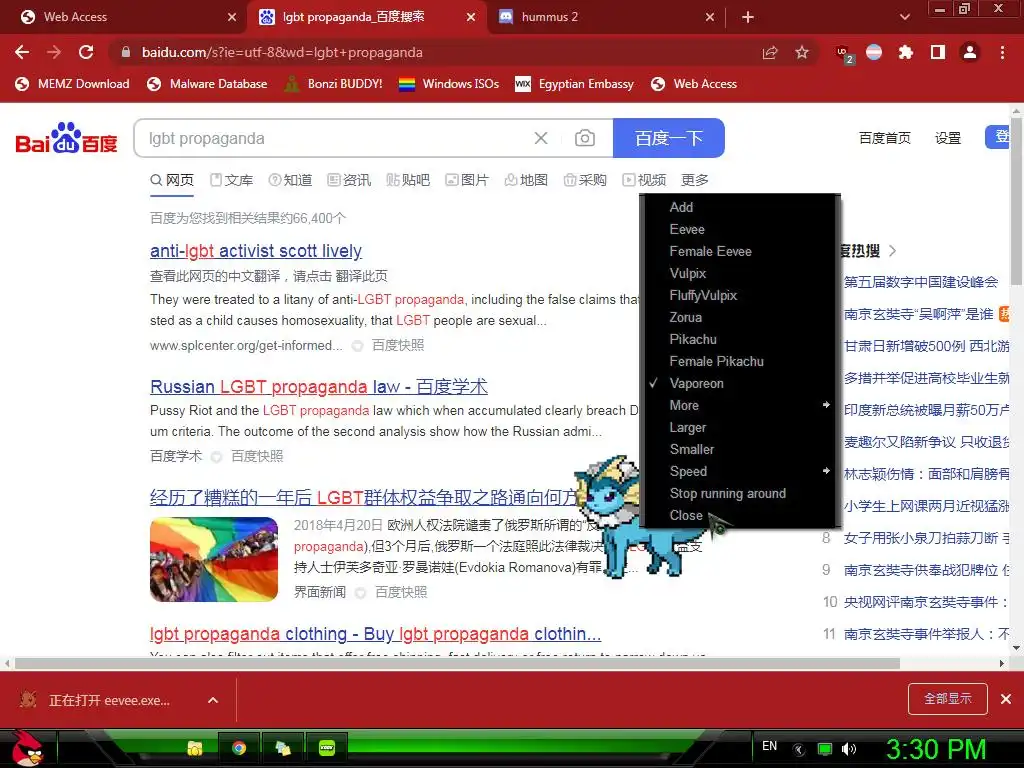
Task: Bookmark this page with the star icon
Action: click(802, 52)
